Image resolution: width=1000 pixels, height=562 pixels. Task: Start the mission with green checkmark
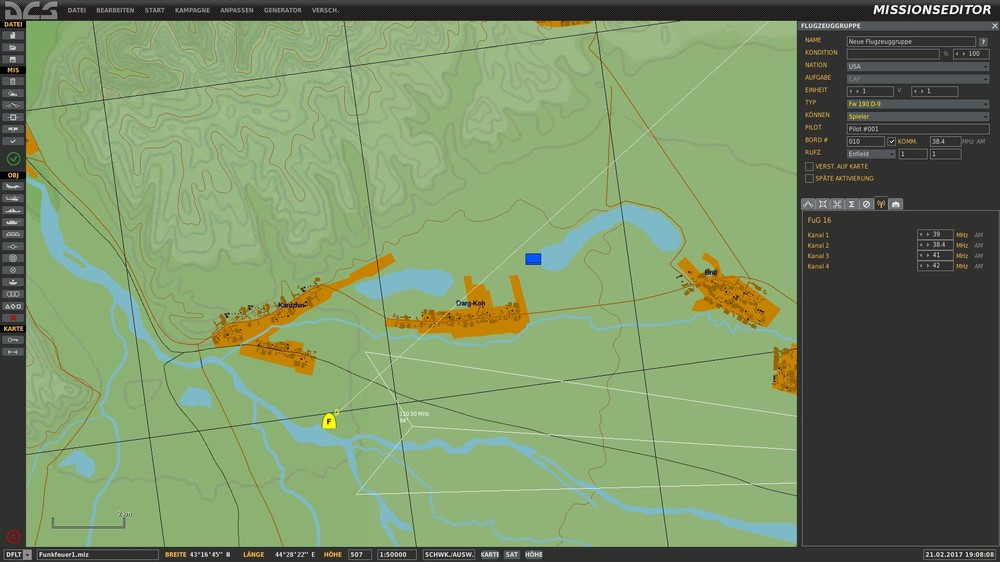click(13, 159)
